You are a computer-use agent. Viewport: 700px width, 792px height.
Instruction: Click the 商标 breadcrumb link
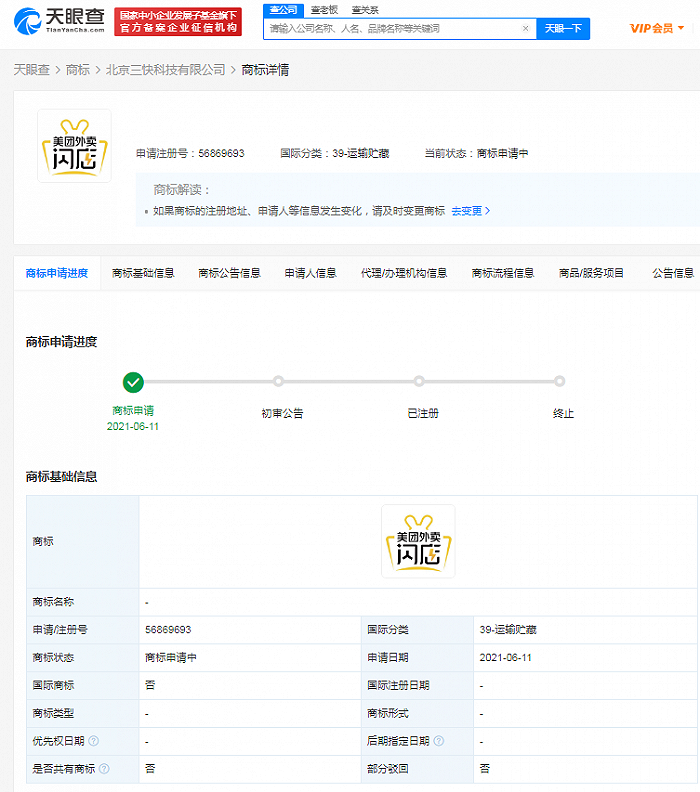(x=77, y=70)
